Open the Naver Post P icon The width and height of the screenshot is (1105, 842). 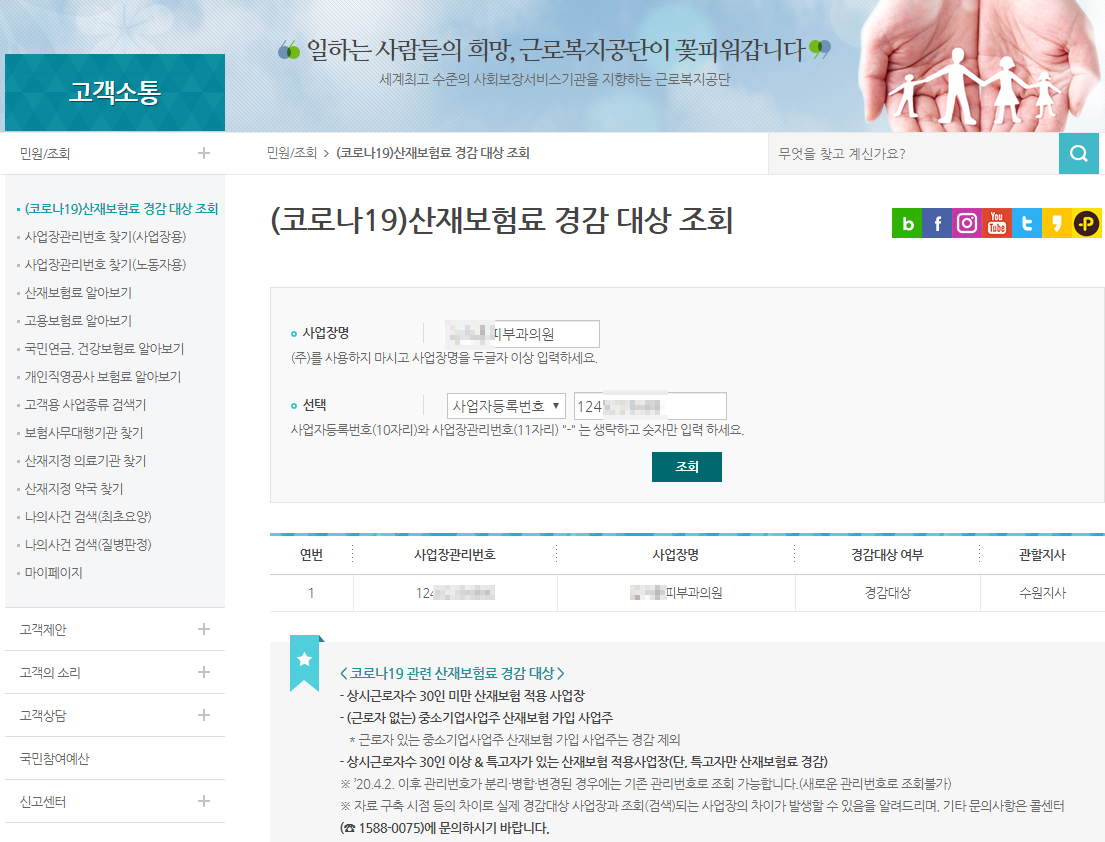(x=1086, y=224)
